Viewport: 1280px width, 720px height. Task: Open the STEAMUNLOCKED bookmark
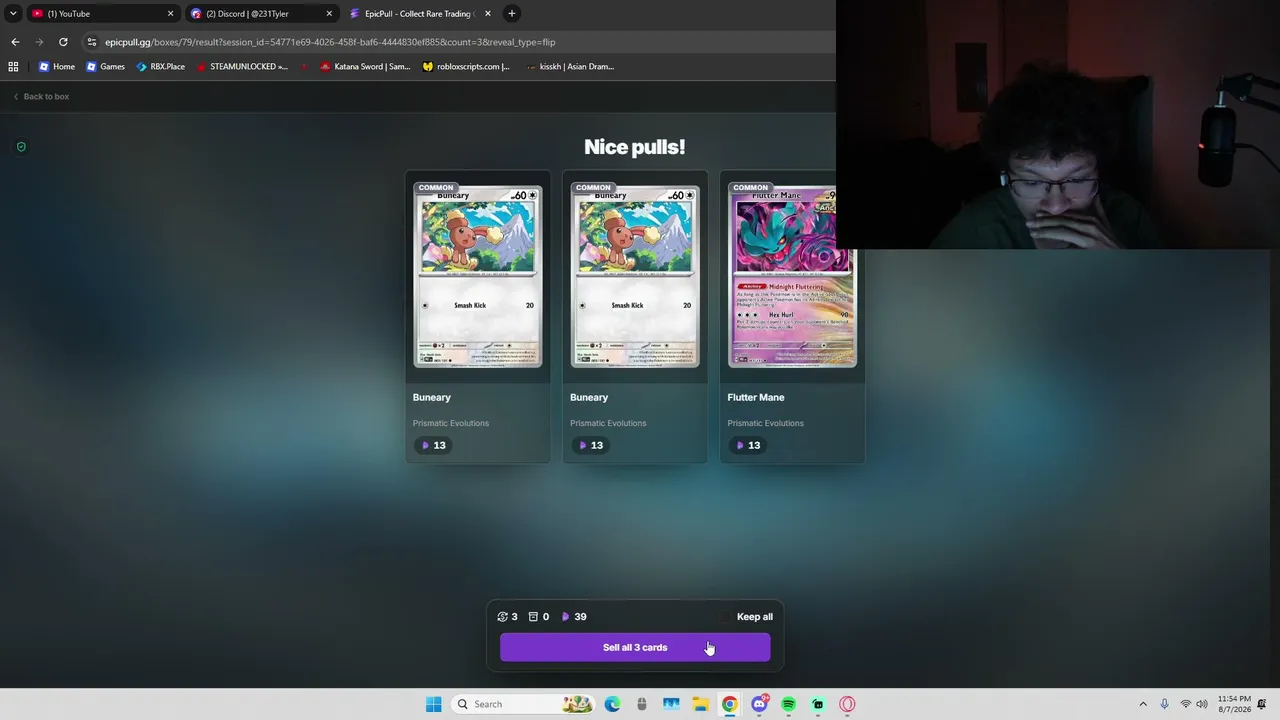[242, 67]
